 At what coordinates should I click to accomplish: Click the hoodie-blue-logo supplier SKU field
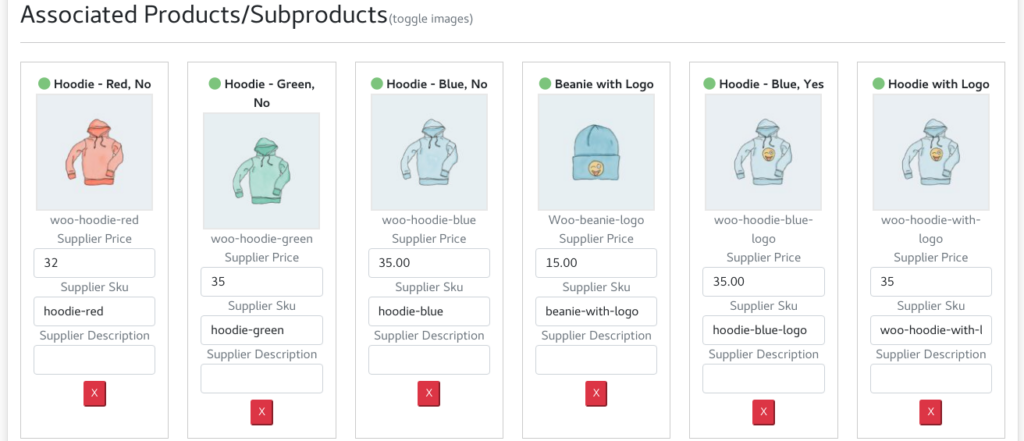[763, 330]
